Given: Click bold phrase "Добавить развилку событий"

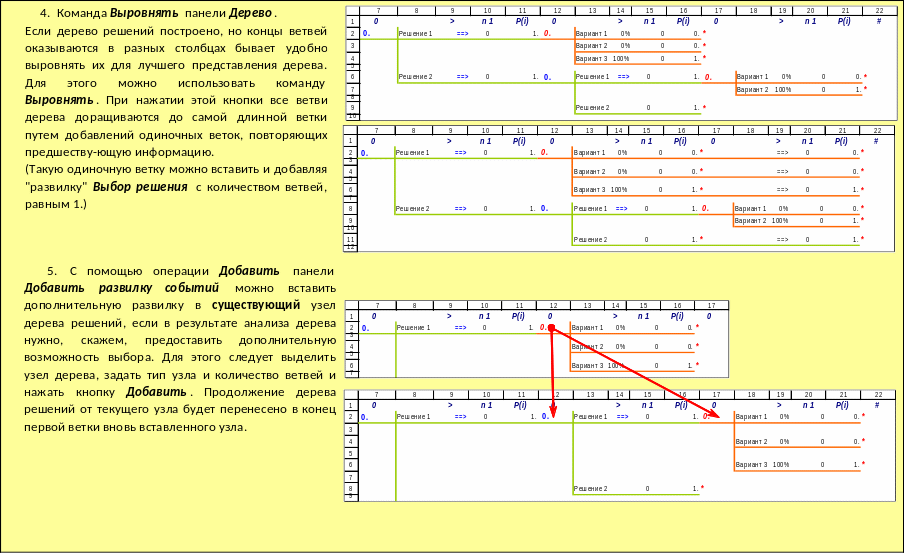Looking at the screenshot, I should coord(122,288).
